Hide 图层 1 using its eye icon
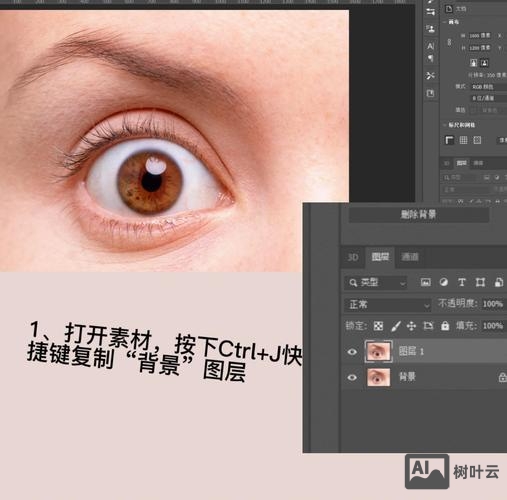The width and height of the screenshot is (507, 500). click(x=352, y=352)
